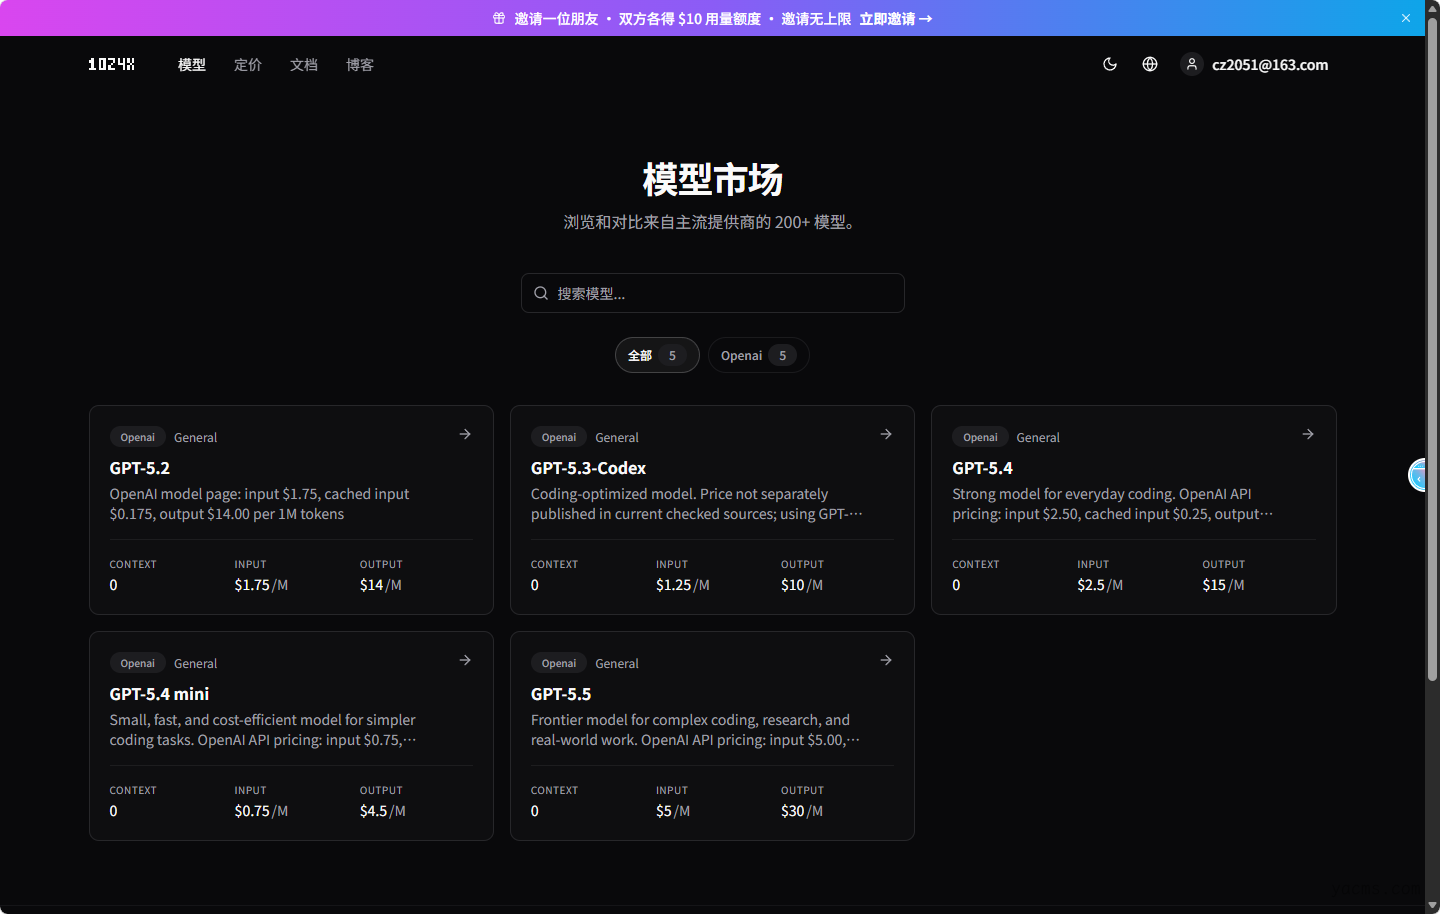1440x914 pixels.
Task: Click the $10/M output price
Action: (x=802, y=585)
